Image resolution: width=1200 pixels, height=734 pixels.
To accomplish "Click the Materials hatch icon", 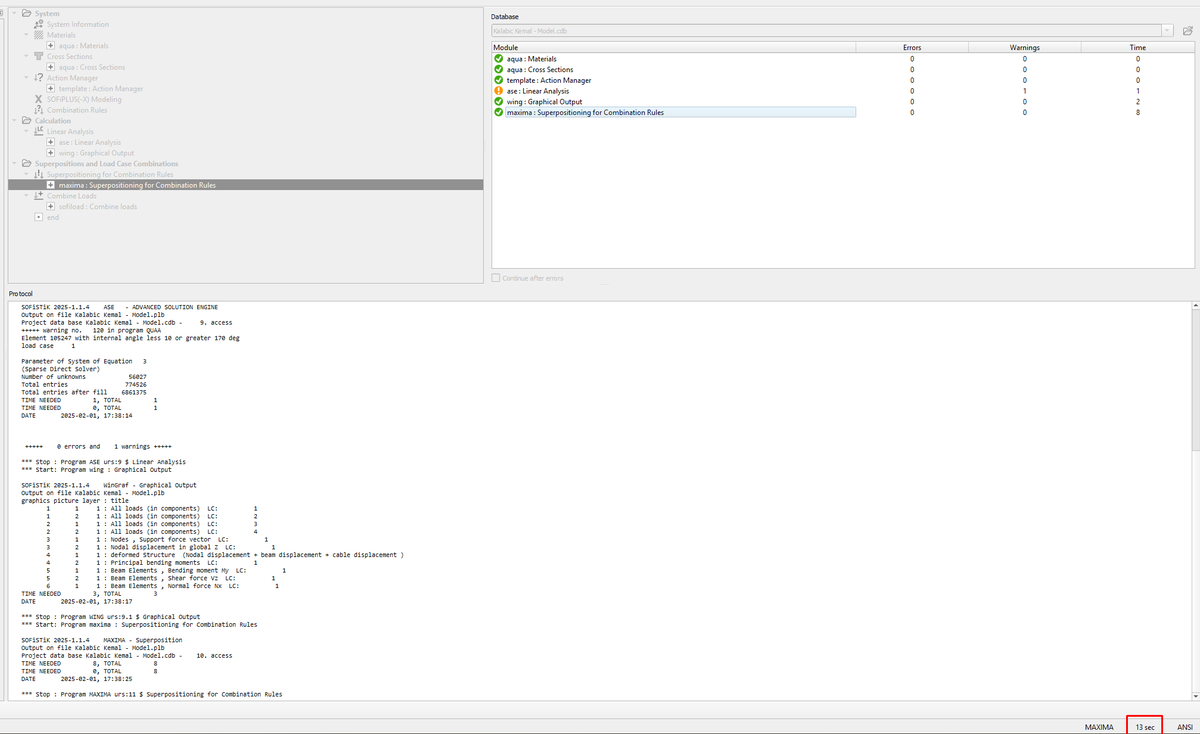I will (x=41, y=35).
